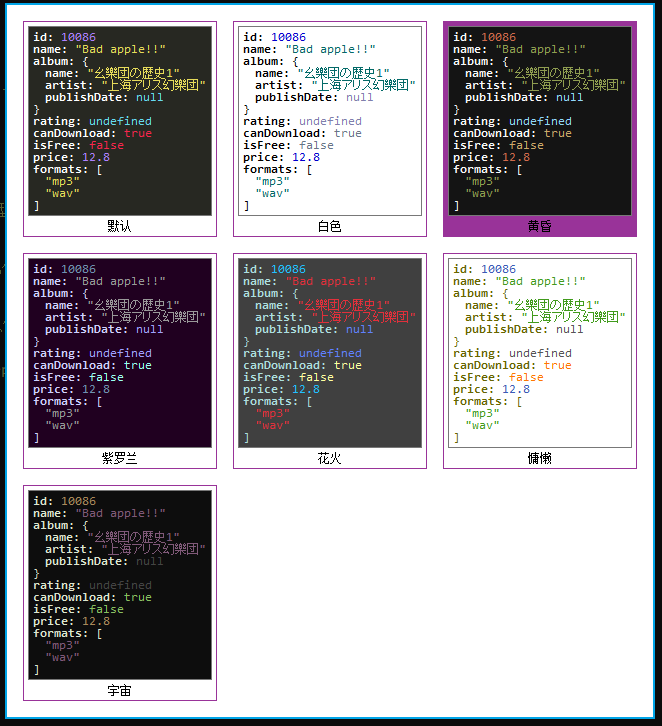662x726 pixels.
Task: Choose the 白色 theme preview thumbnail
Action: click(x=330, y=120)
